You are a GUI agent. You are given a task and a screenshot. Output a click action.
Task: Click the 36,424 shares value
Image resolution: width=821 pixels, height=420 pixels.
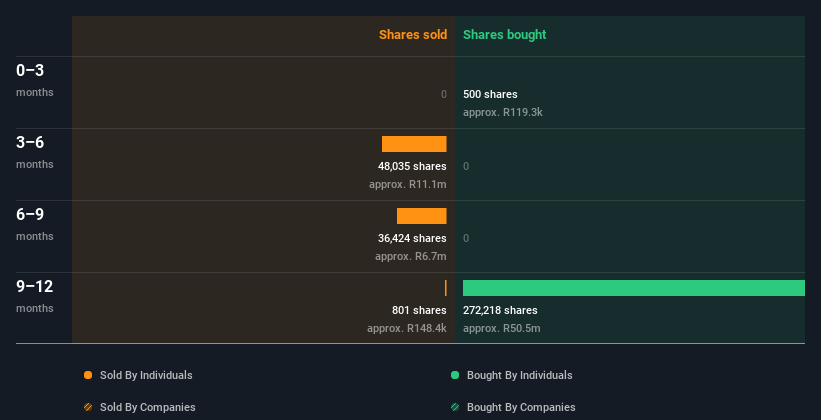(x=412, y=238)
